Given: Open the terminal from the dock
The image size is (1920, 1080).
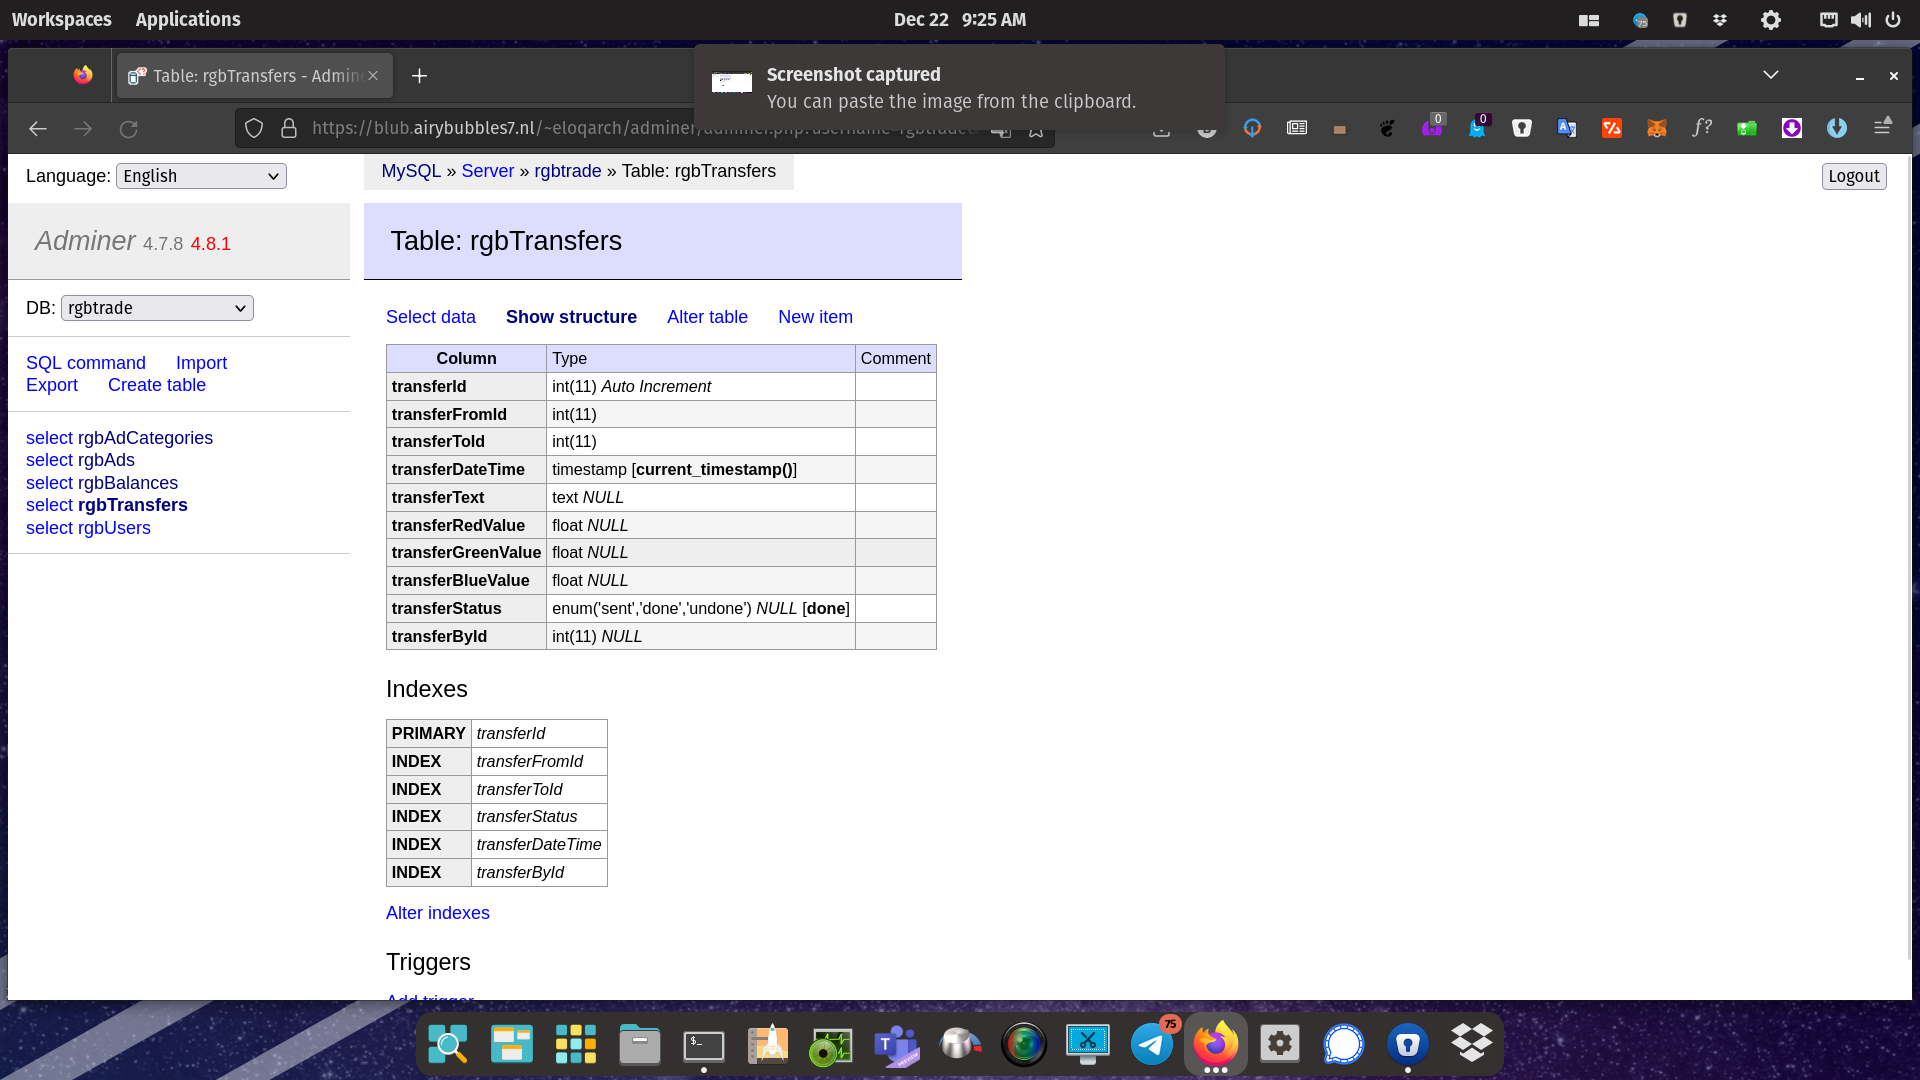Looking at the screenshot, I should [x=704, y=1044].
